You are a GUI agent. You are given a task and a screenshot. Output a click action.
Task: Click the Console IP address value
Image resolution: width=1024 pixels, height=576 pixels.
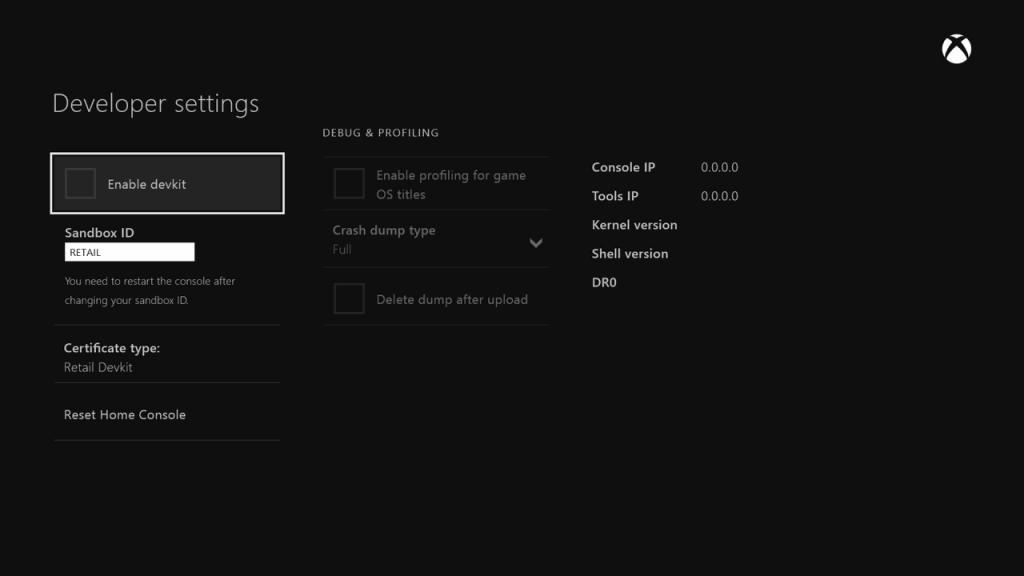pos(719,168)
